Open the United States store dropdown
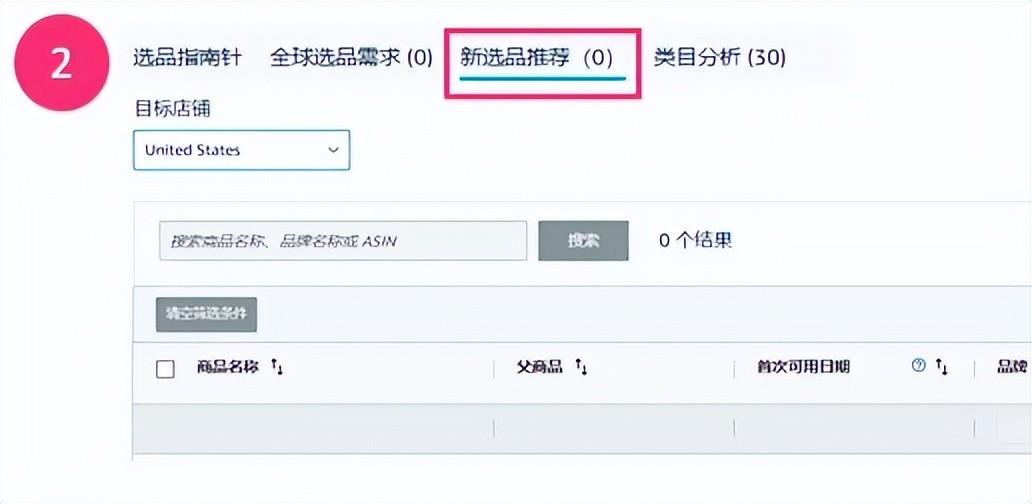1032x504 pixels. coord(241,150)
